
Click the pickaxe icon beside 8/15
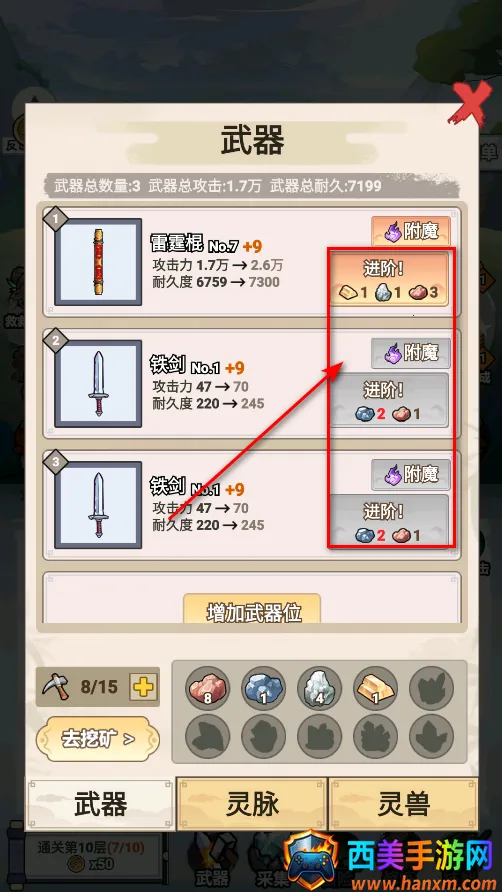coord(55,687)
